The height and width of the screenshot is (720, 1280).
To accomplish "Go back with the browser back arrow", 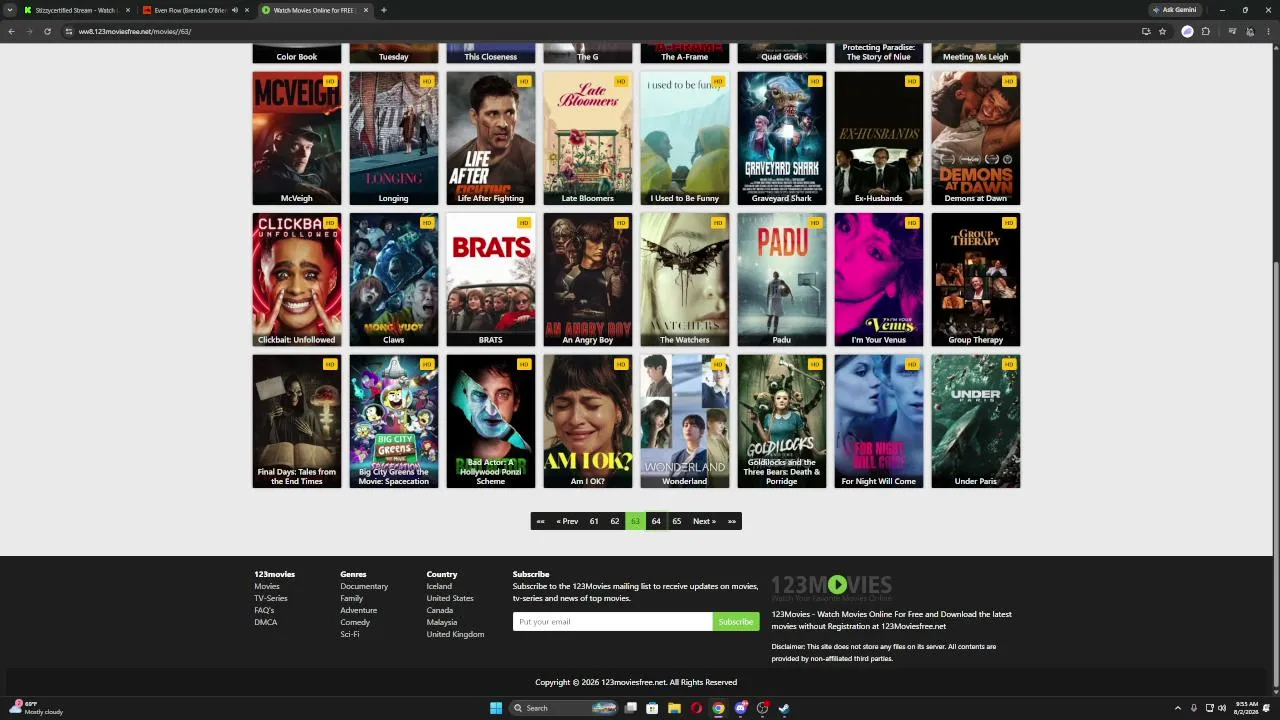I will pos(11,31).
